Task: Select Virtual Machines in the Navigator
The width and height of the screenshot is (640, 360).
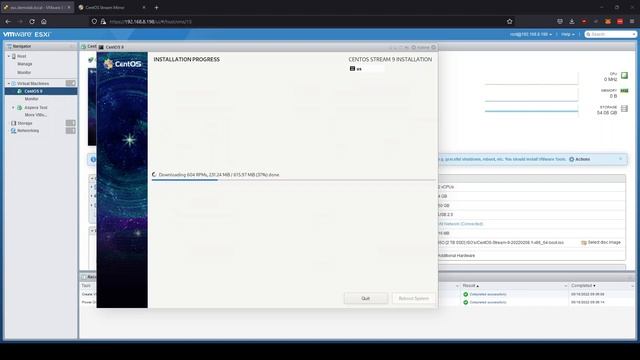Action: pyautogui.click(x=33, y=83)
